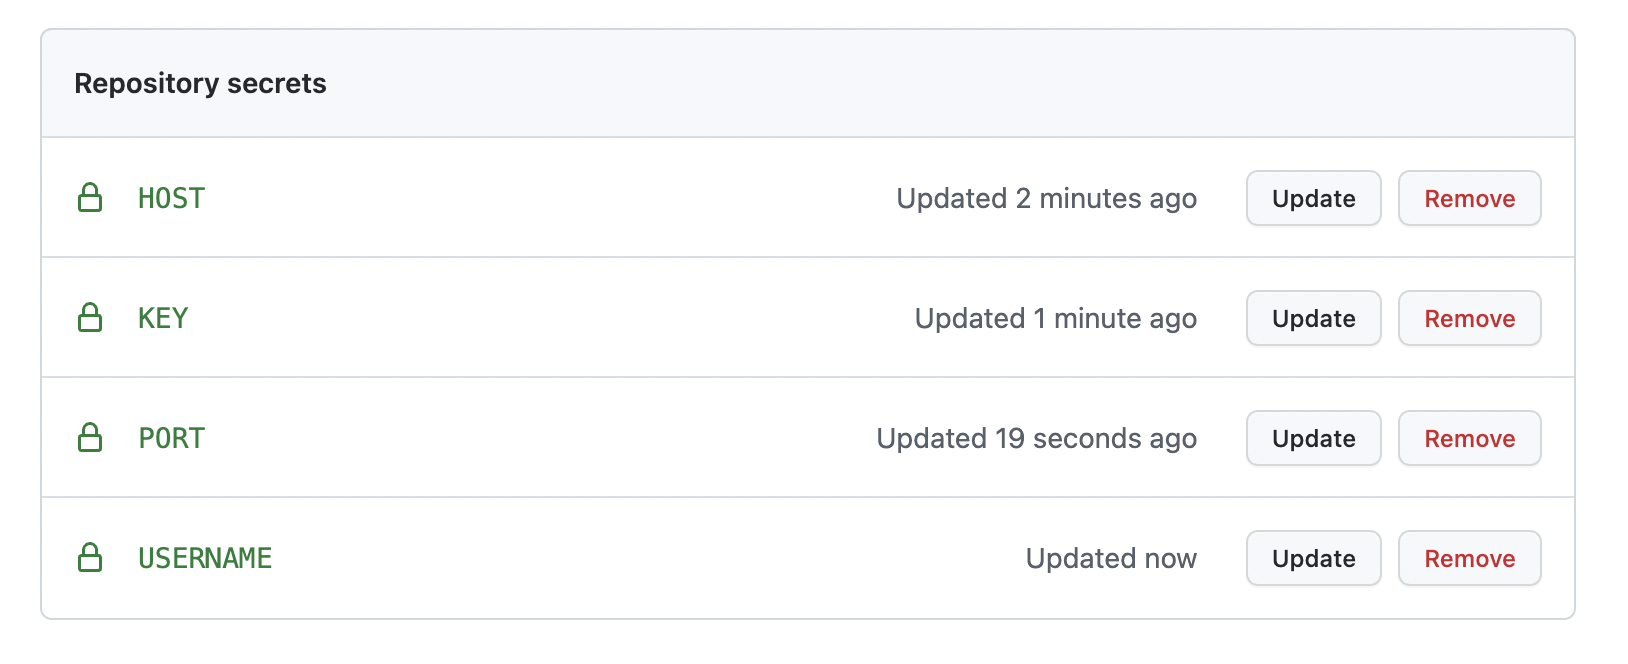Click the Repository secrets heading
Screen dimensions: 1628x664
(x=200, y=83)
